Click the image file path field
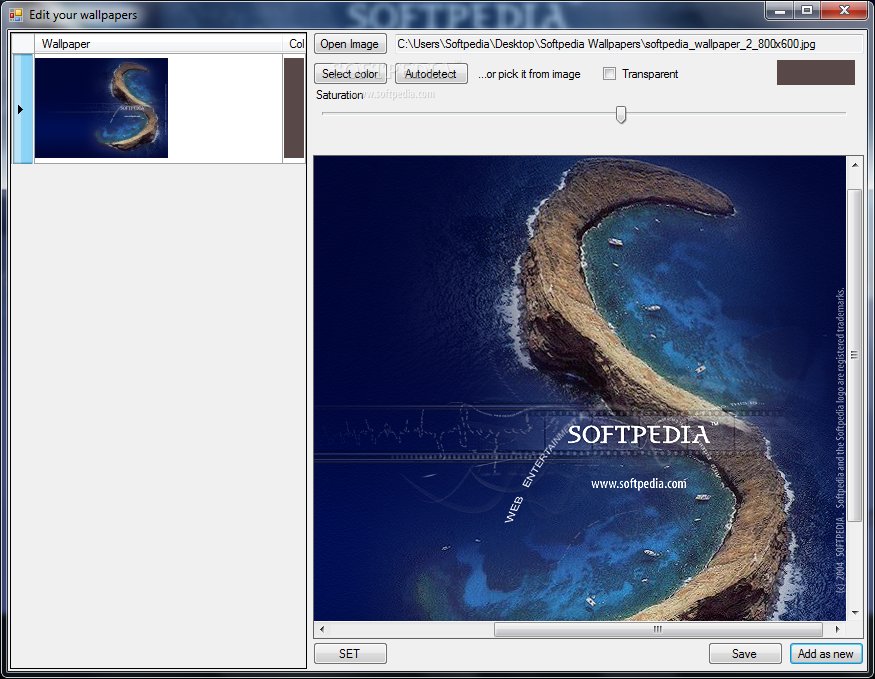 pos(628,44)
